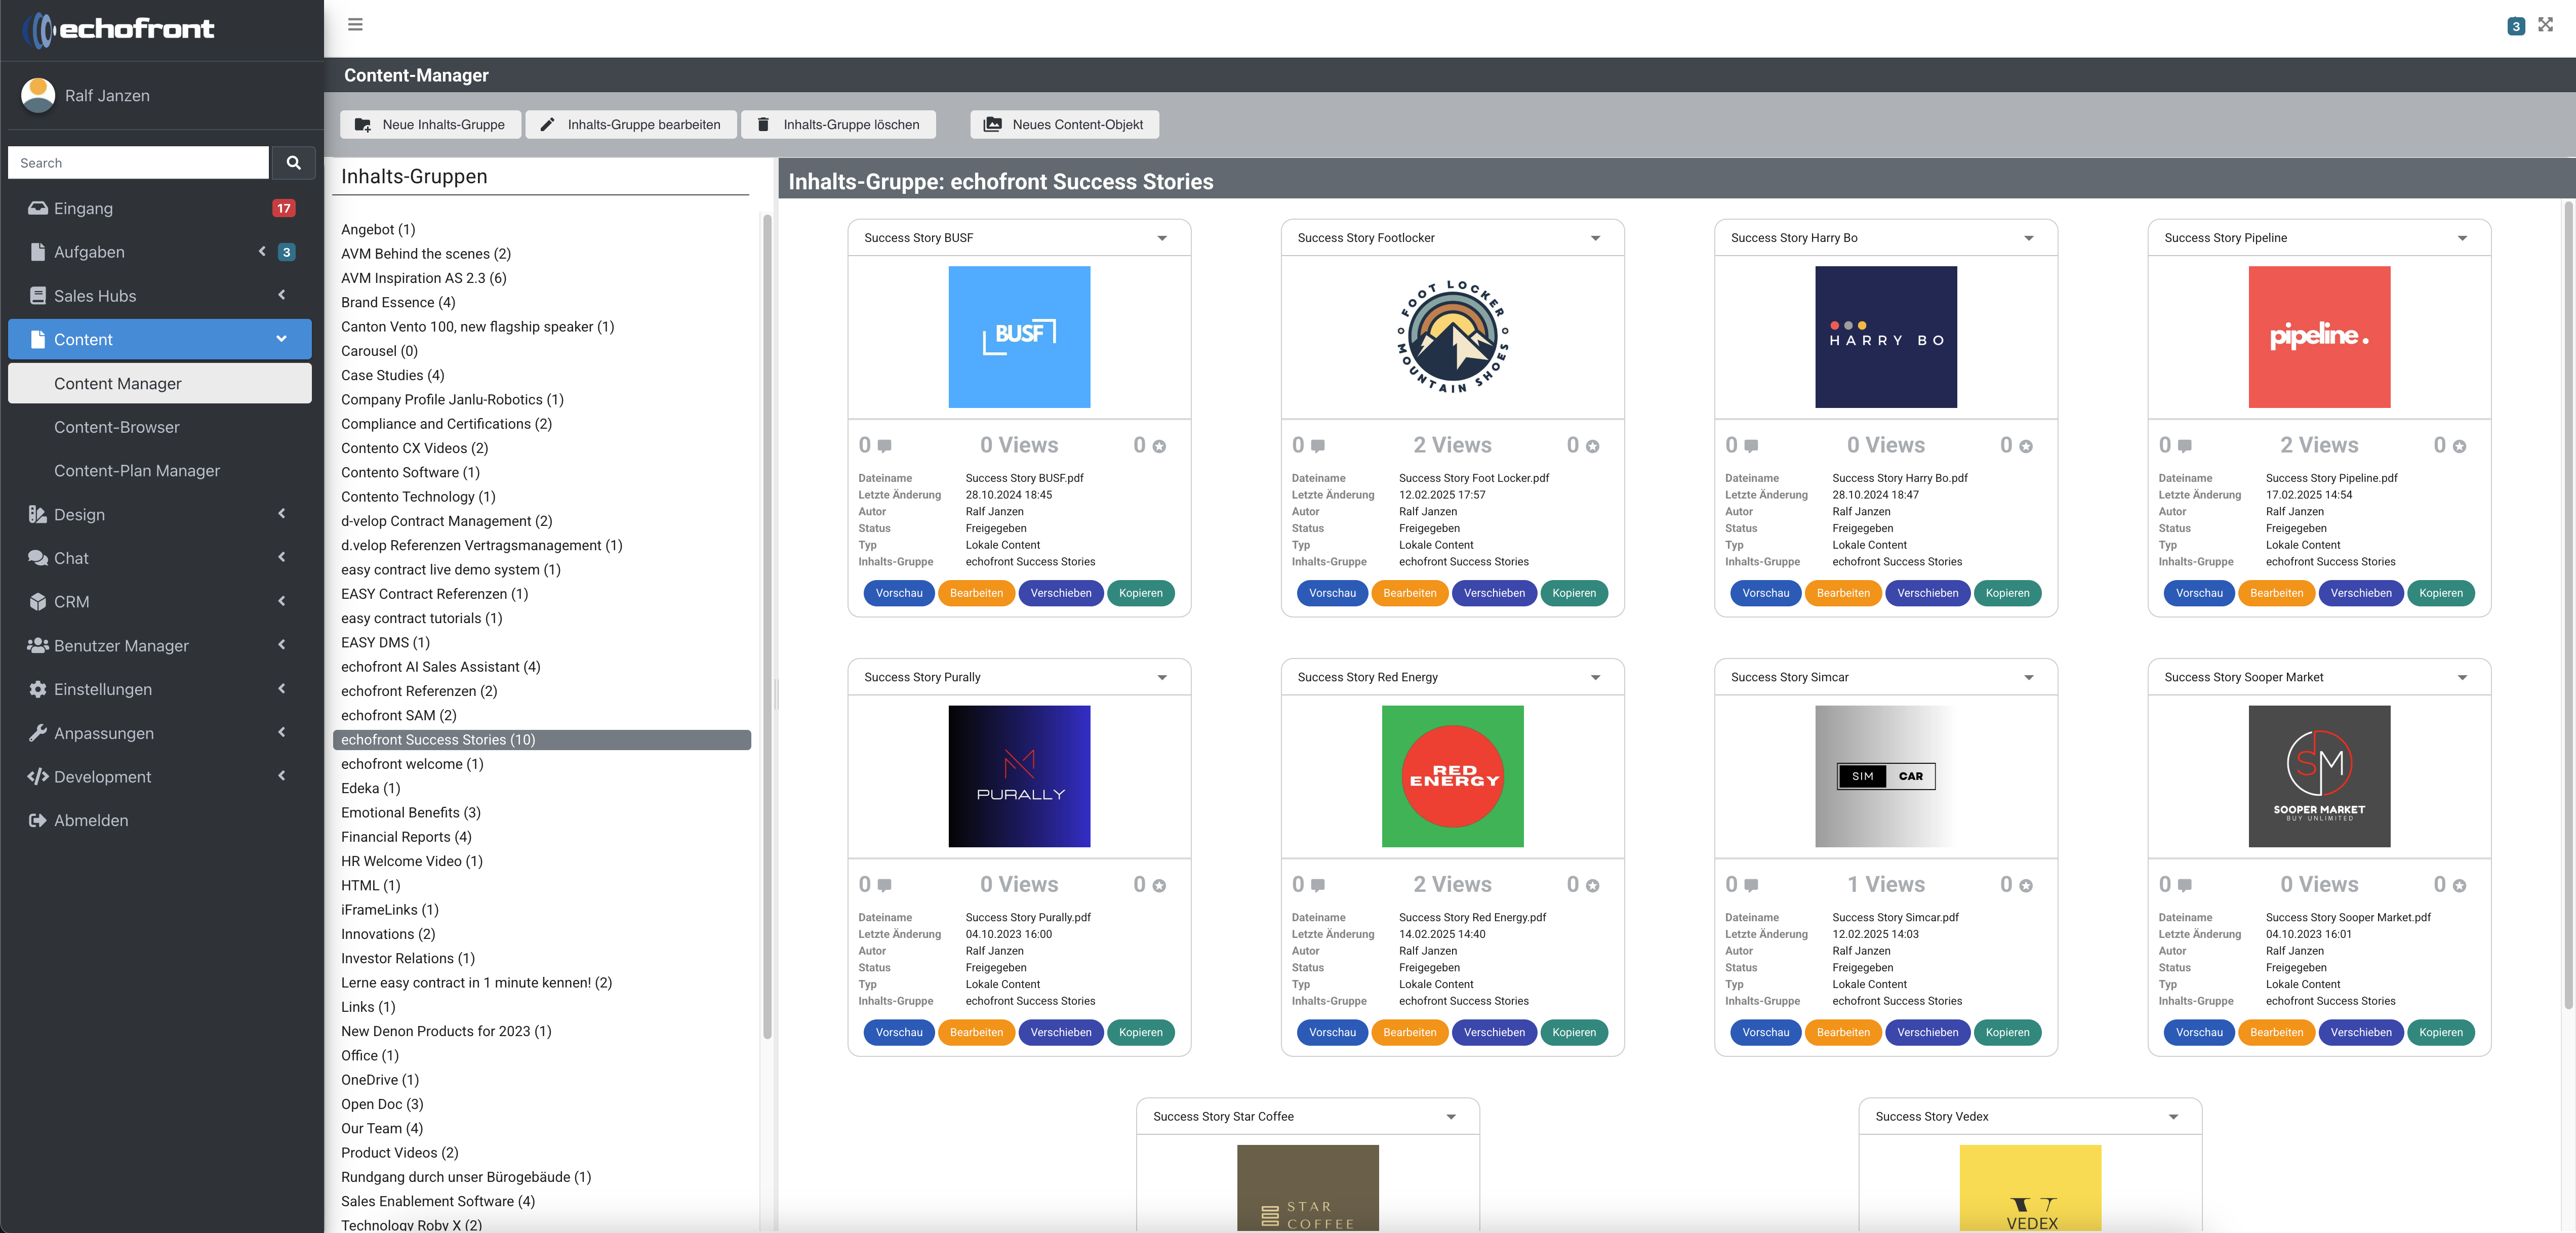Screen dimensions: 2576x1233
Task: Click the CRM cube icon
Action: 38,602
